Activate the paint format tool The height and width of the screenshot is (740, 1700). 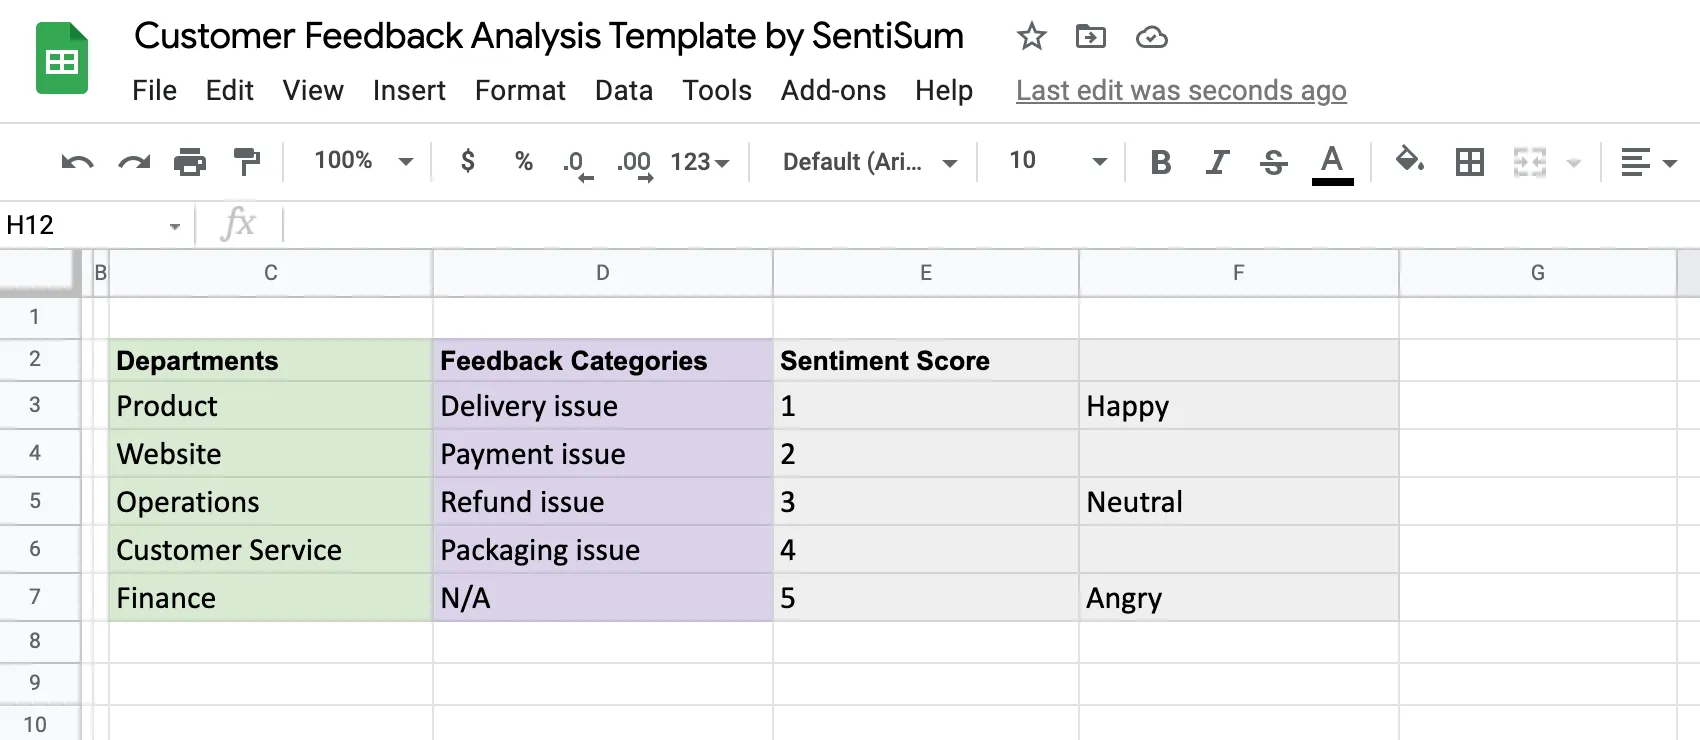[x=246, y=162]
